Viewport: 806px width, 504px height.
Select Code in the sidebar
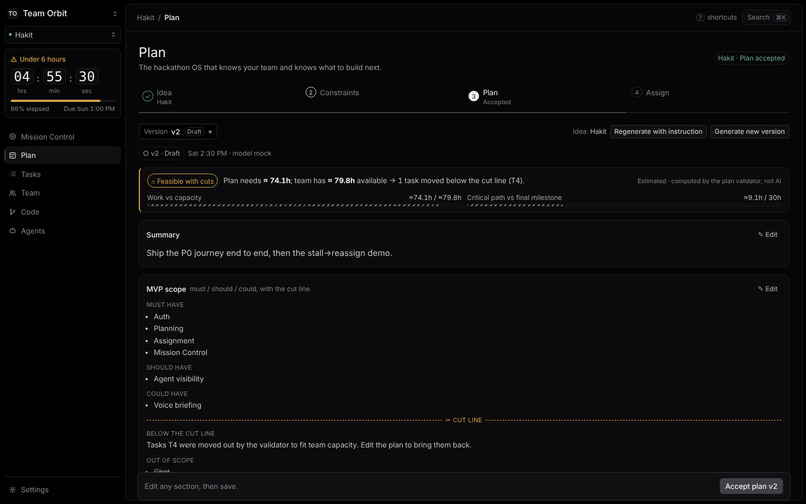click(x=63, y=212)
